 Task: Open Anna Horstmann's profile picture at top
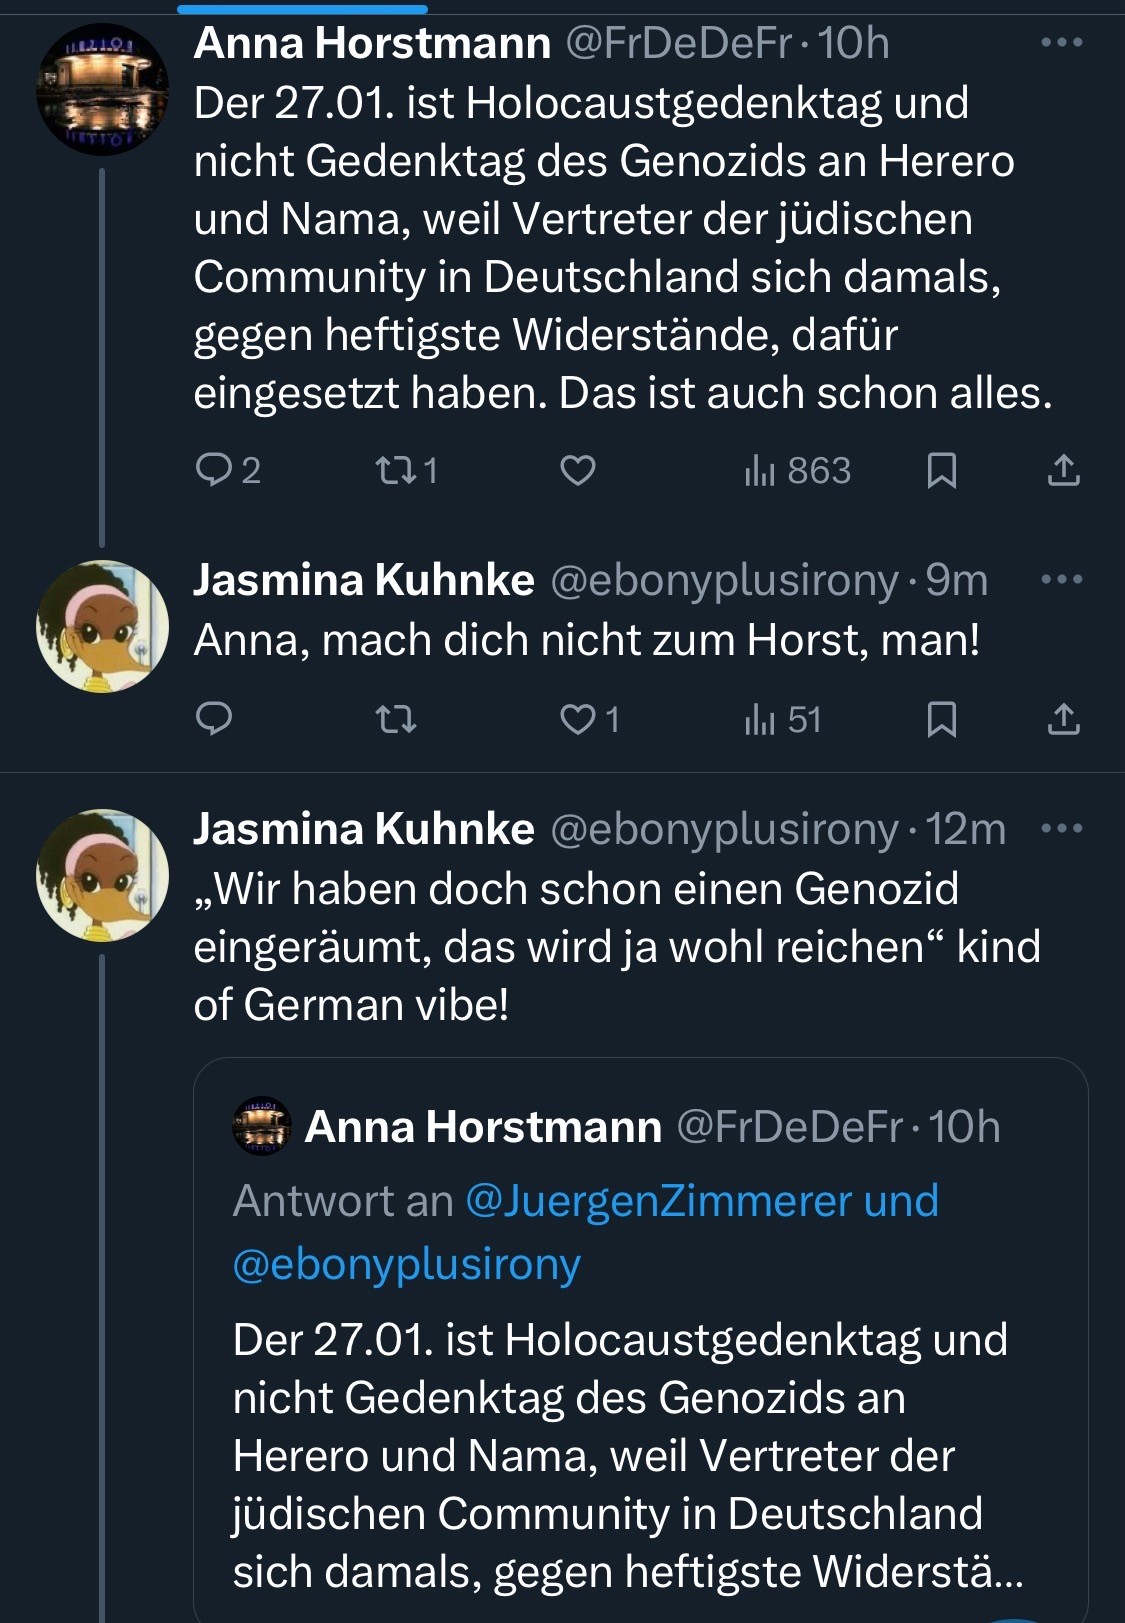[x=102, y=90]
